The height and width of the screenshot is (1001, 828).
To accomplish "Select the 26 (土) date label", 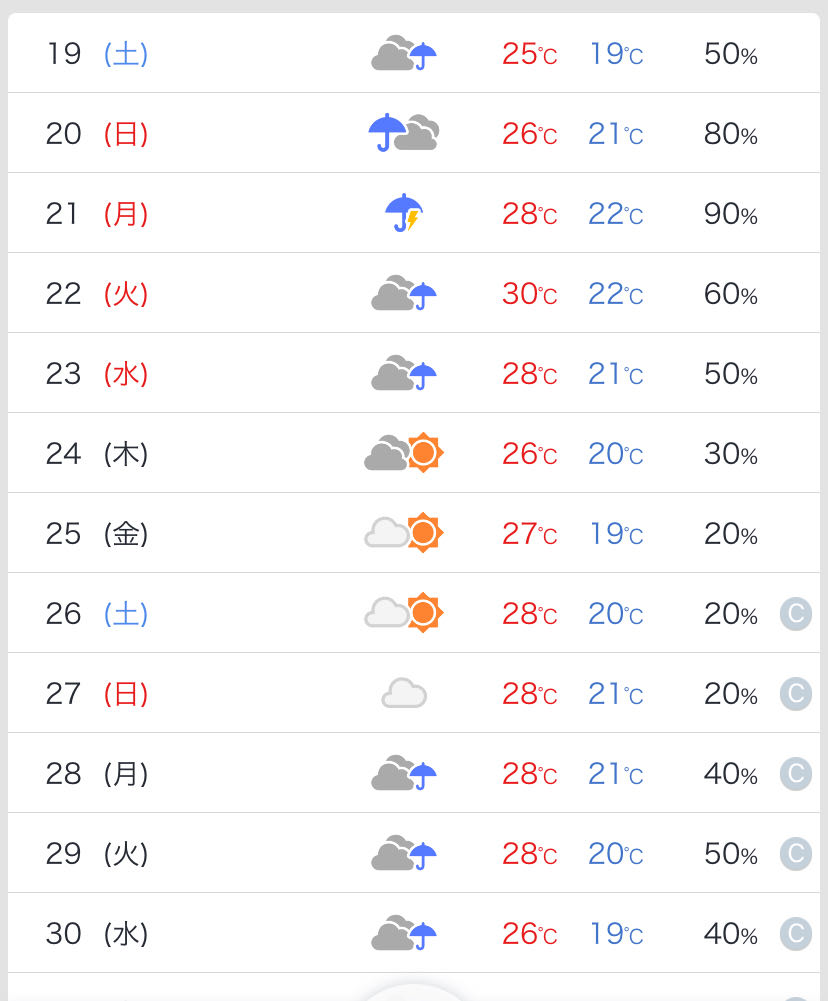I will pos(96,613).
